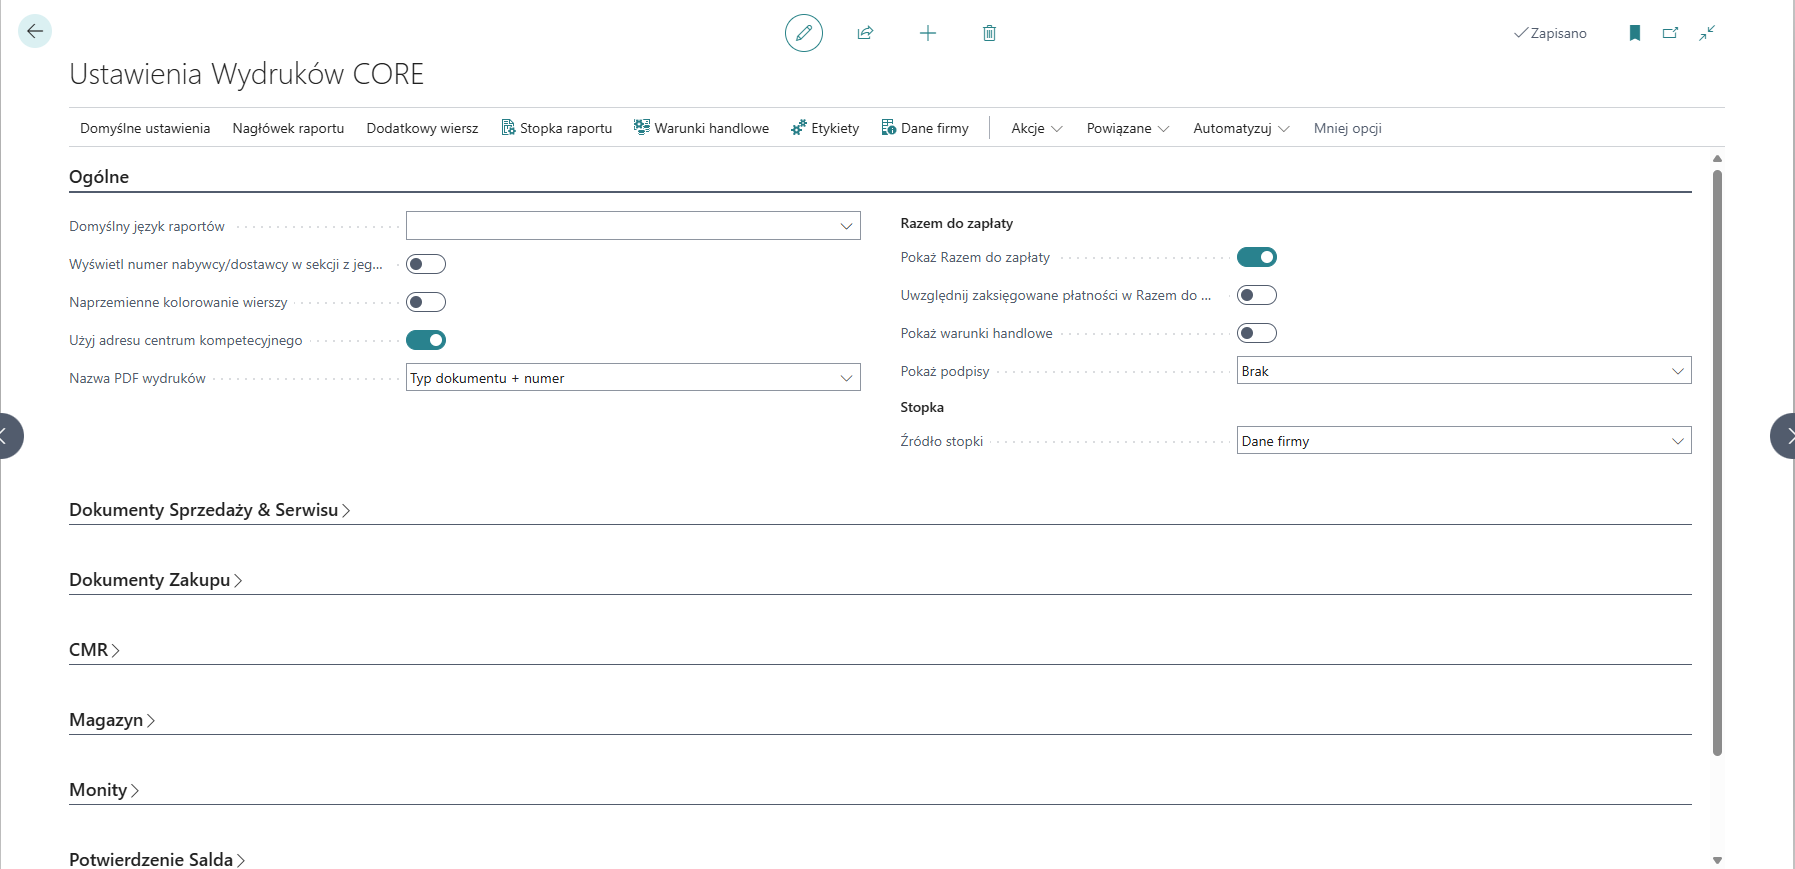Image resolution: width=1795 pixels, height=869 pixels.
Task: Disable Pokaż Razem do zapłaty toggle
Action: pos(1256,257)
